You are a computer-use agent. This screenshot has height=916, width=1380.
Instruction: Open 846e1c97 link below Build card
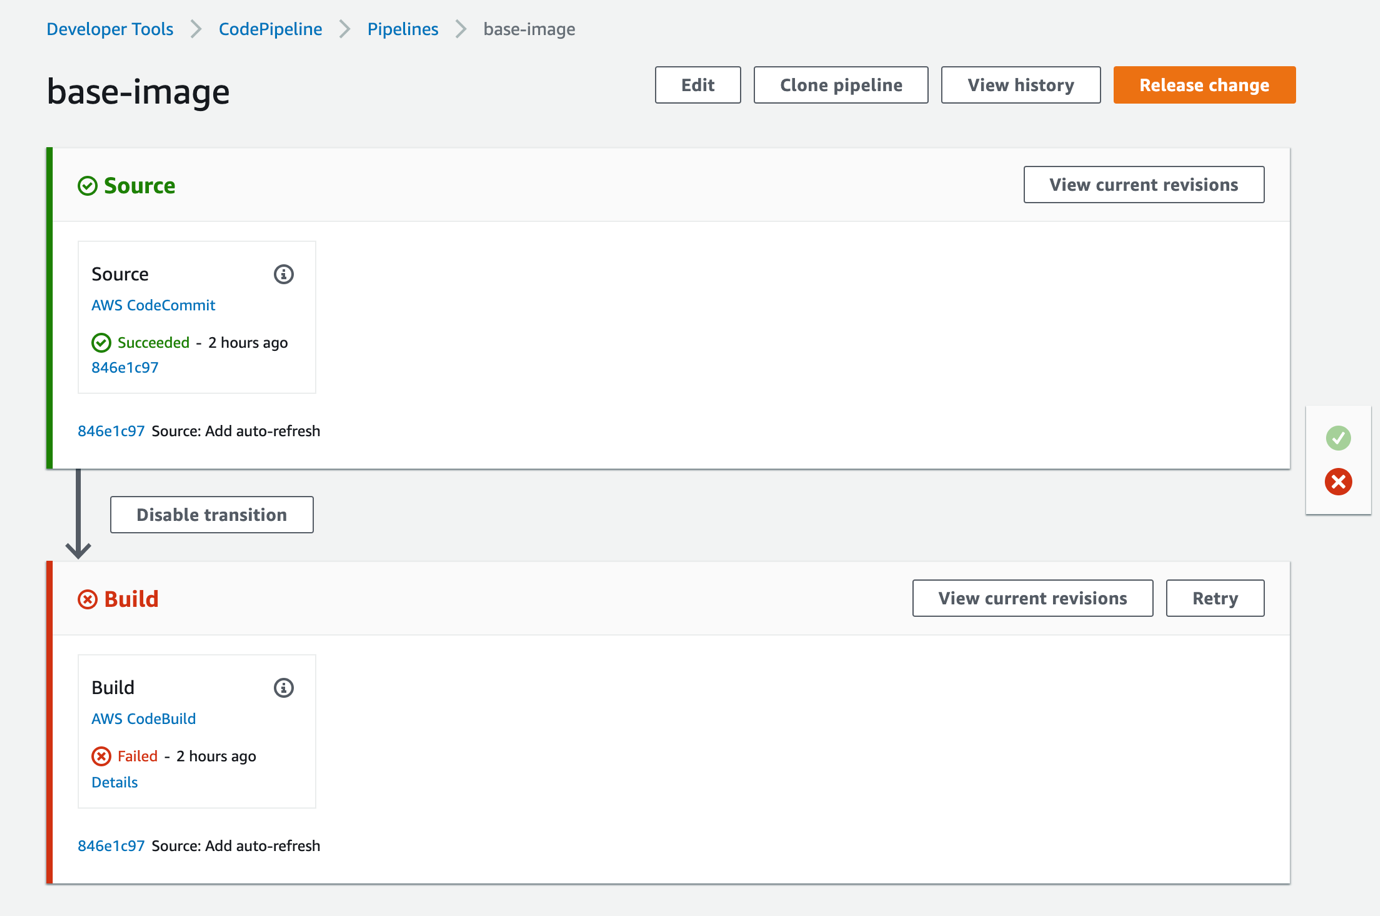coord(111,846)
